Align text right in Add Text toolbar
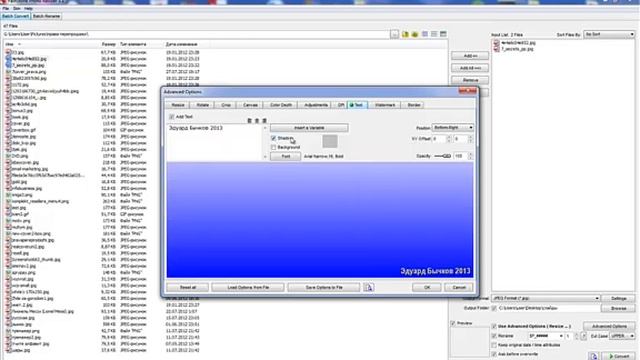 [264, 120]
